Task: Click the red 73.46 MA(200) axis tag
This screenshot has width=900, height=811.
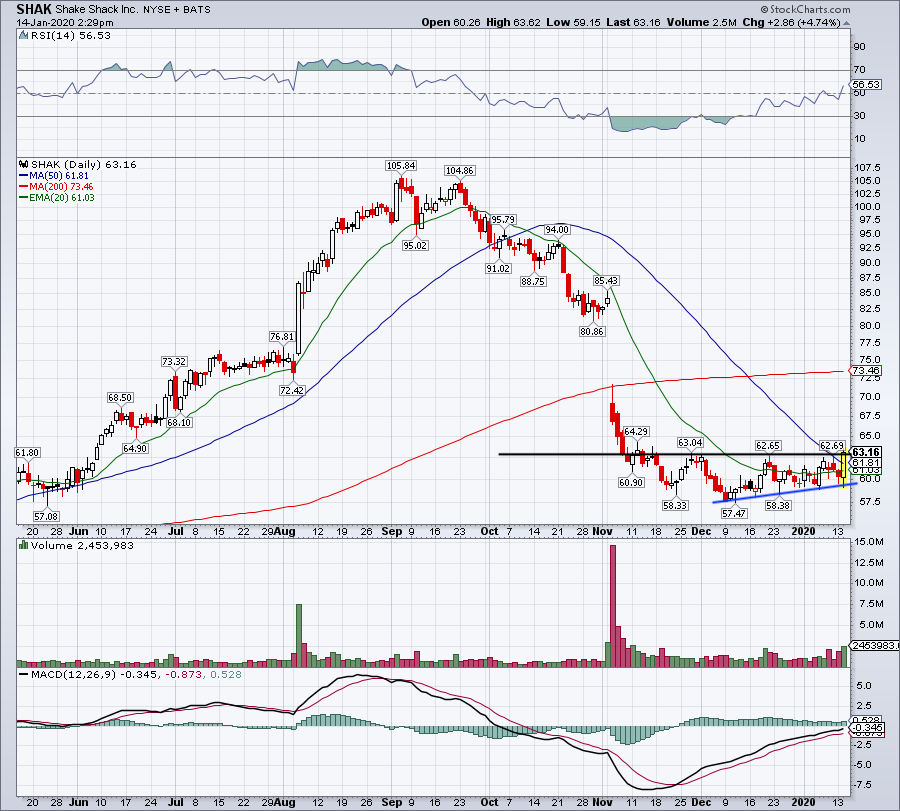Action: (x=866, y=370)
